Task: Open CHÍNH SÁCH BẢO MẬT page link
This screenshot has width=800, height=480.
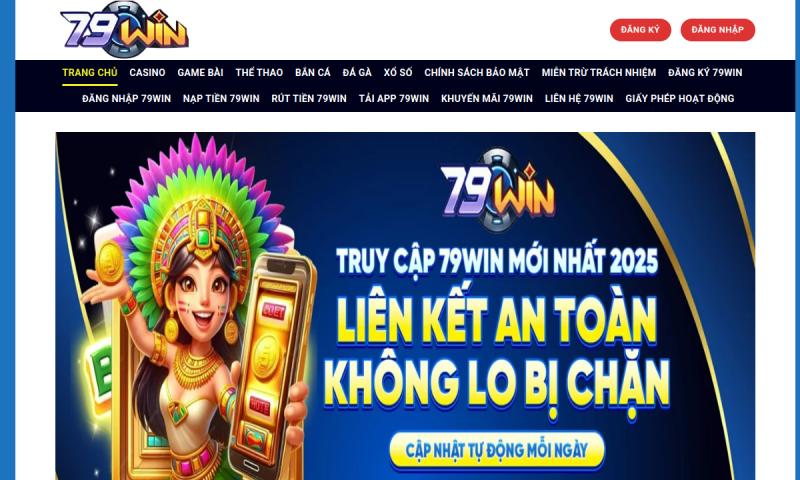Action: point(477,72)
